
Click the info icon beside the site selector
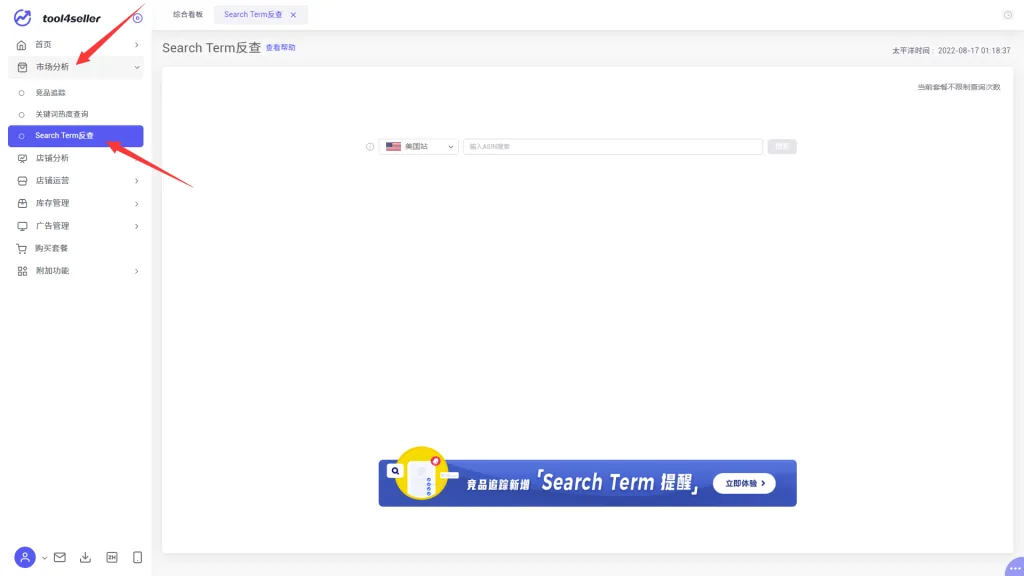[370, 147]
